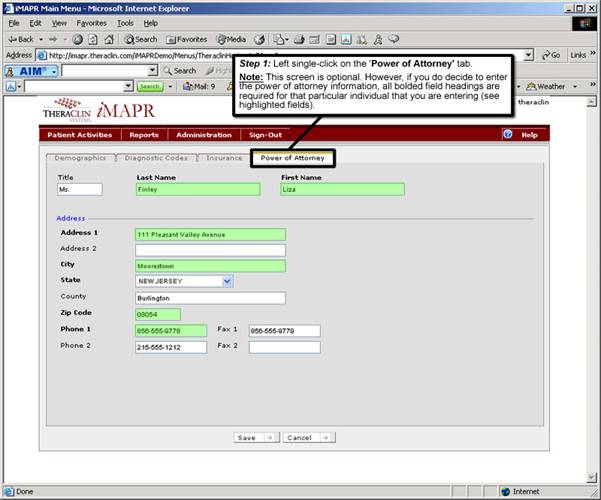Expand the AIM toolbar dropdown
601x500 pixels.
click(x=52, y=71)
